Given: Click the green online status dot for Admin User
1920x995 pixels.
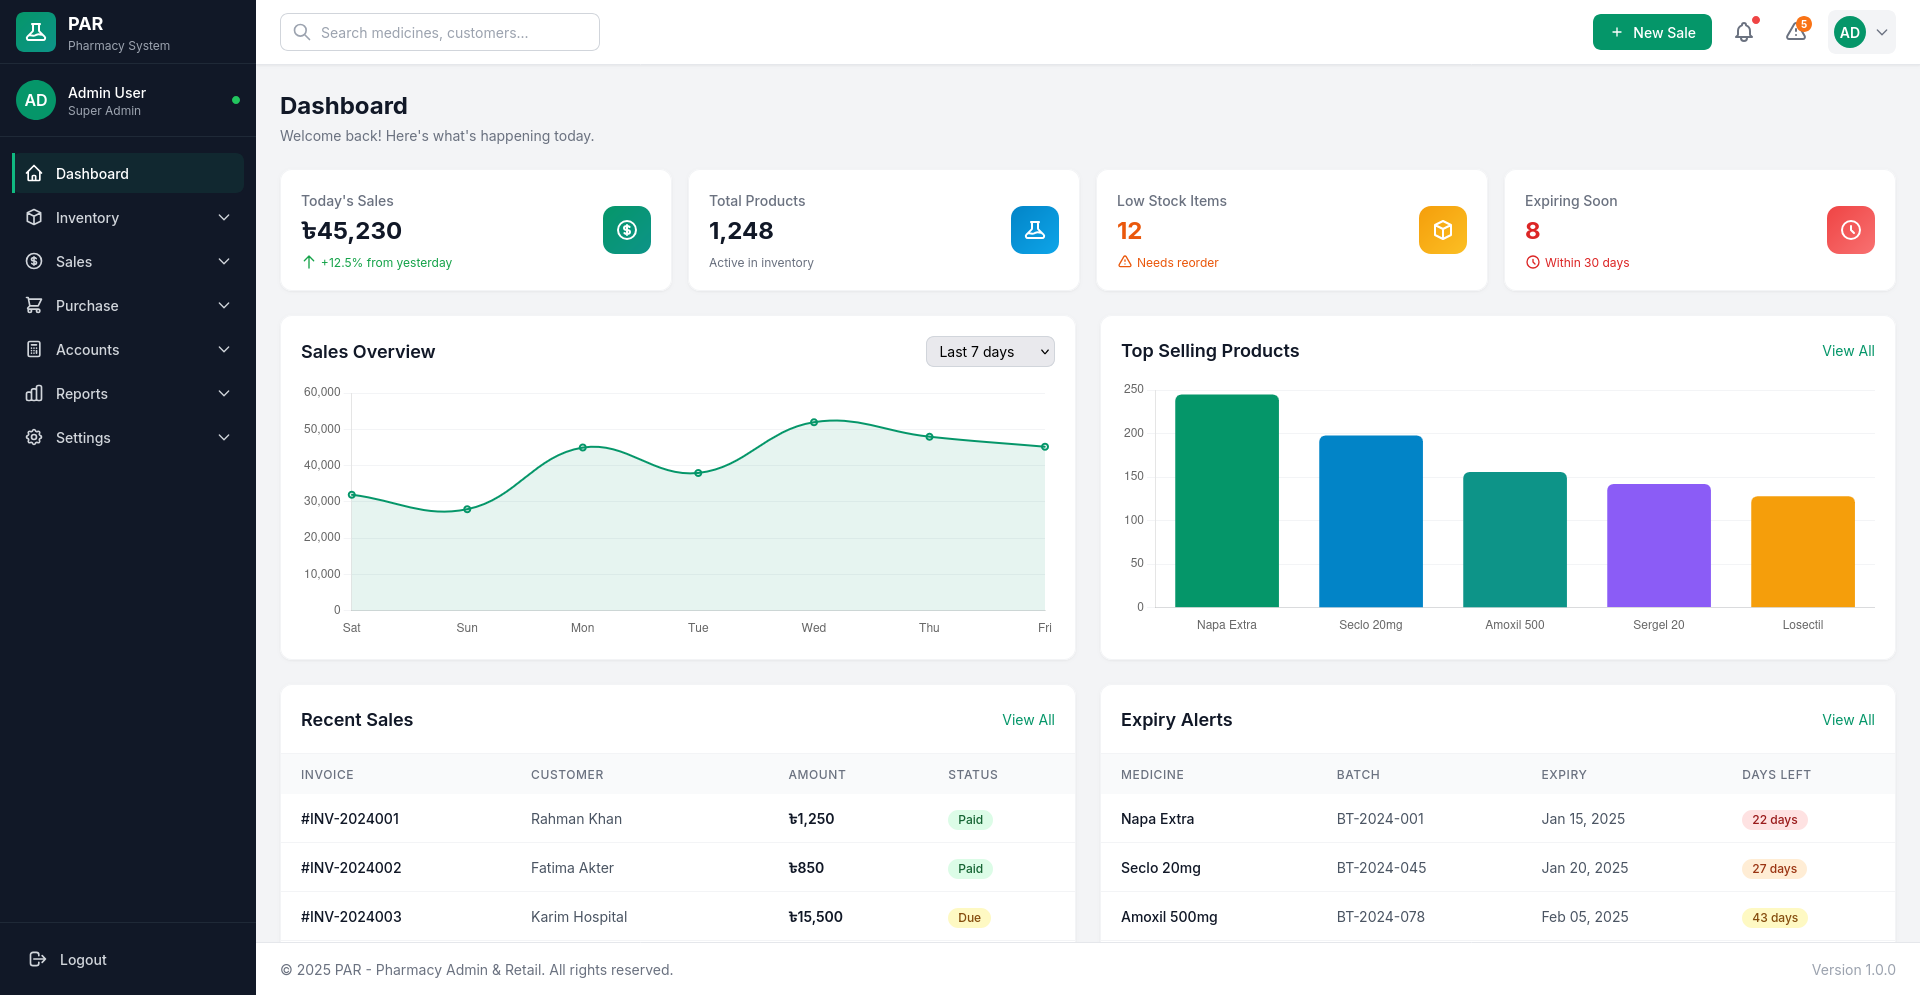Looking at the screenshot, I should pos(236,100).
